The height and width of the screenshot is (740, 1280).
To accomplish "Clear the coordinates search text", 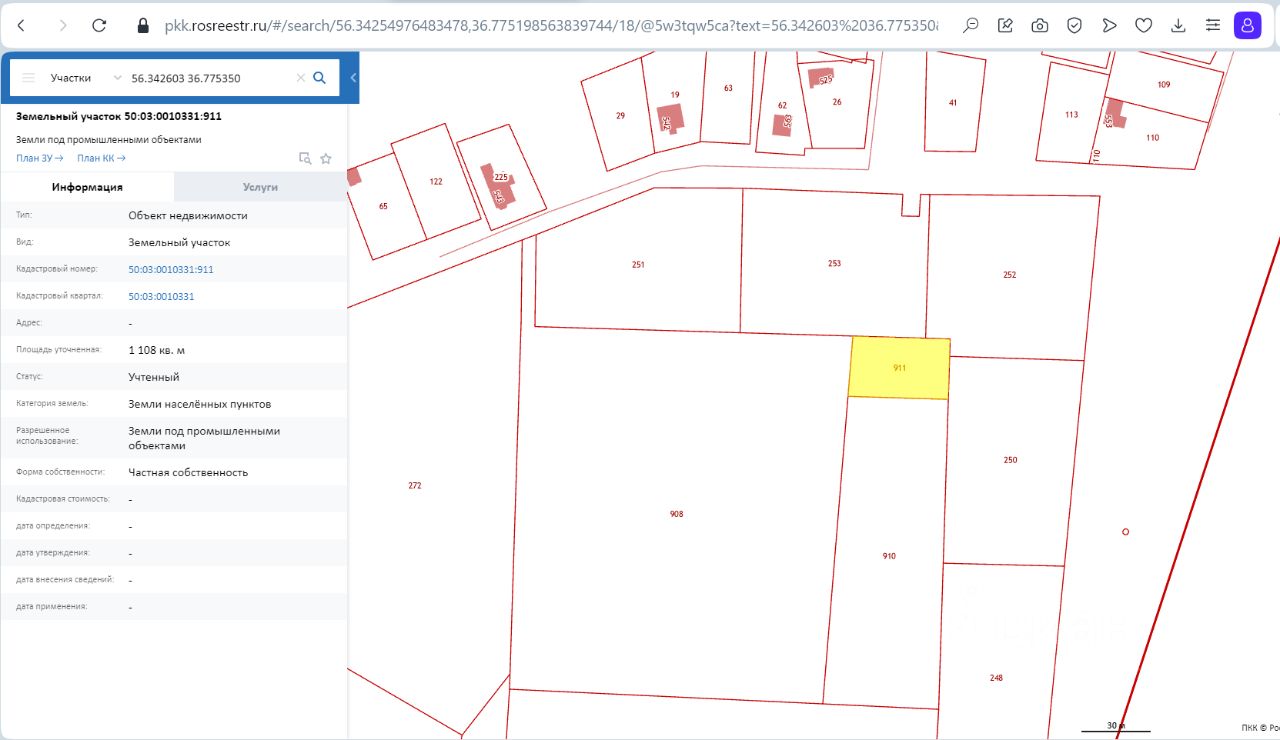I will coord(300,78).
